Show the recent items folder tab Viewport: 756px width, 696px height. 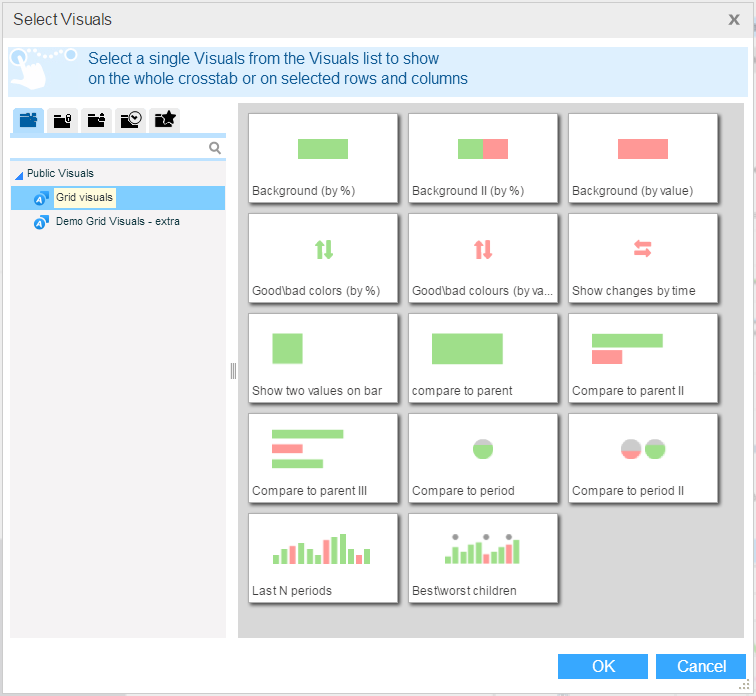coord(130,121)
